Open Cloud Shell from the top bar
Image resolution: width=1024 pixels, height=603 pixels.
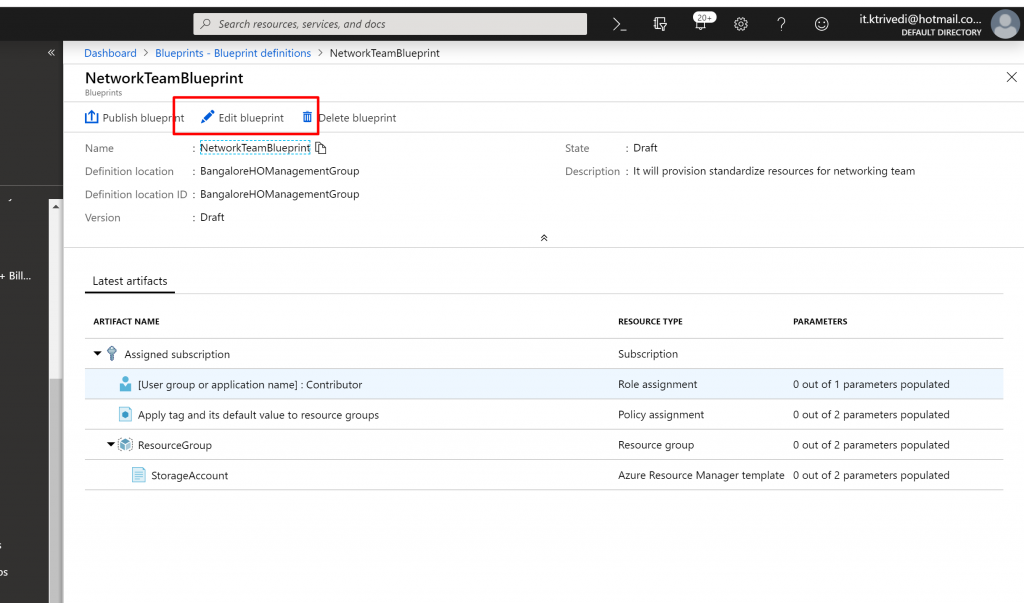(620, 24)
